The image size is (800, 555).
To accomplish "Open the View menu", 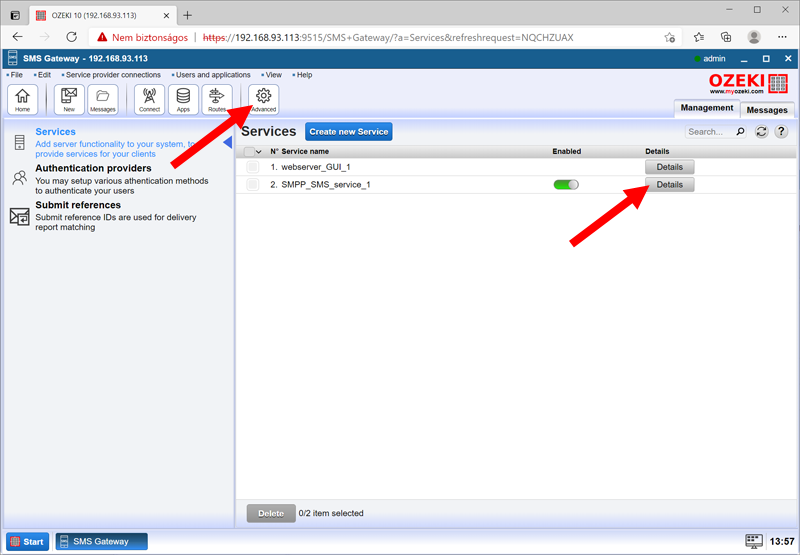I will (x=271, y=74).
